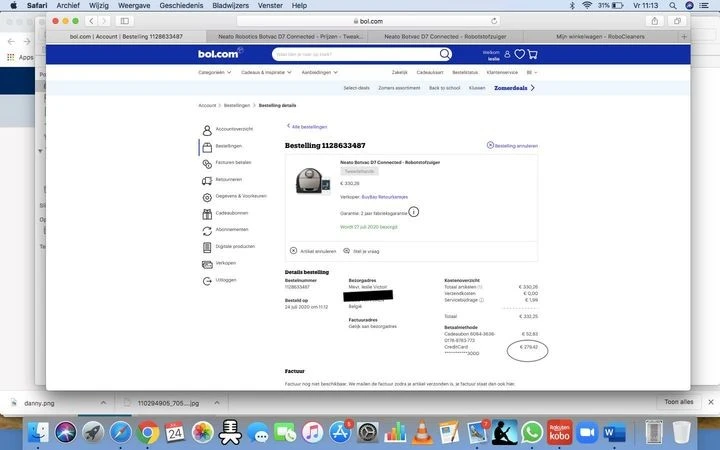The image size is (720, 450).
Task: Click Stel je vraag link
Action: (361, 251)
